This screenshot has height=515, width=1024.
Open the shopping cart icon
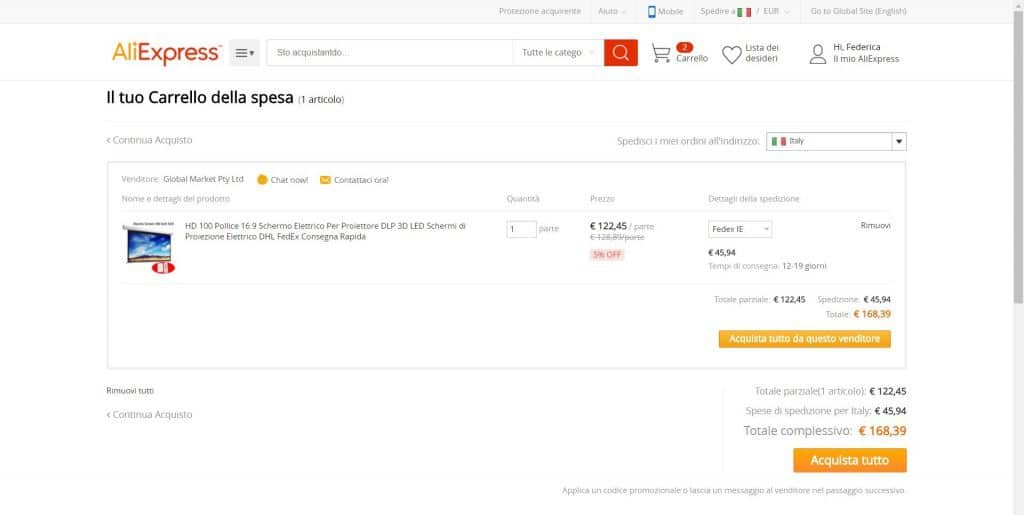[x=661, y=54]
